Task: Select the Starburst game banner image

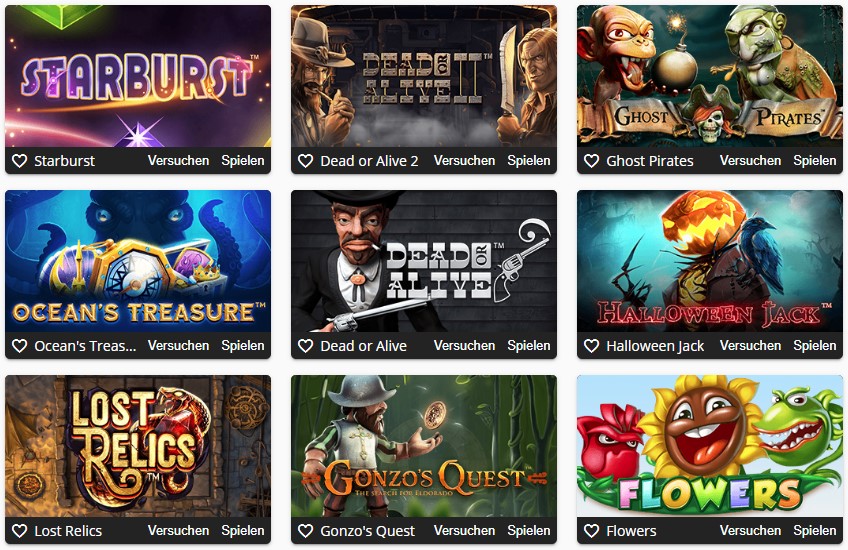Action: coord(138,76)
